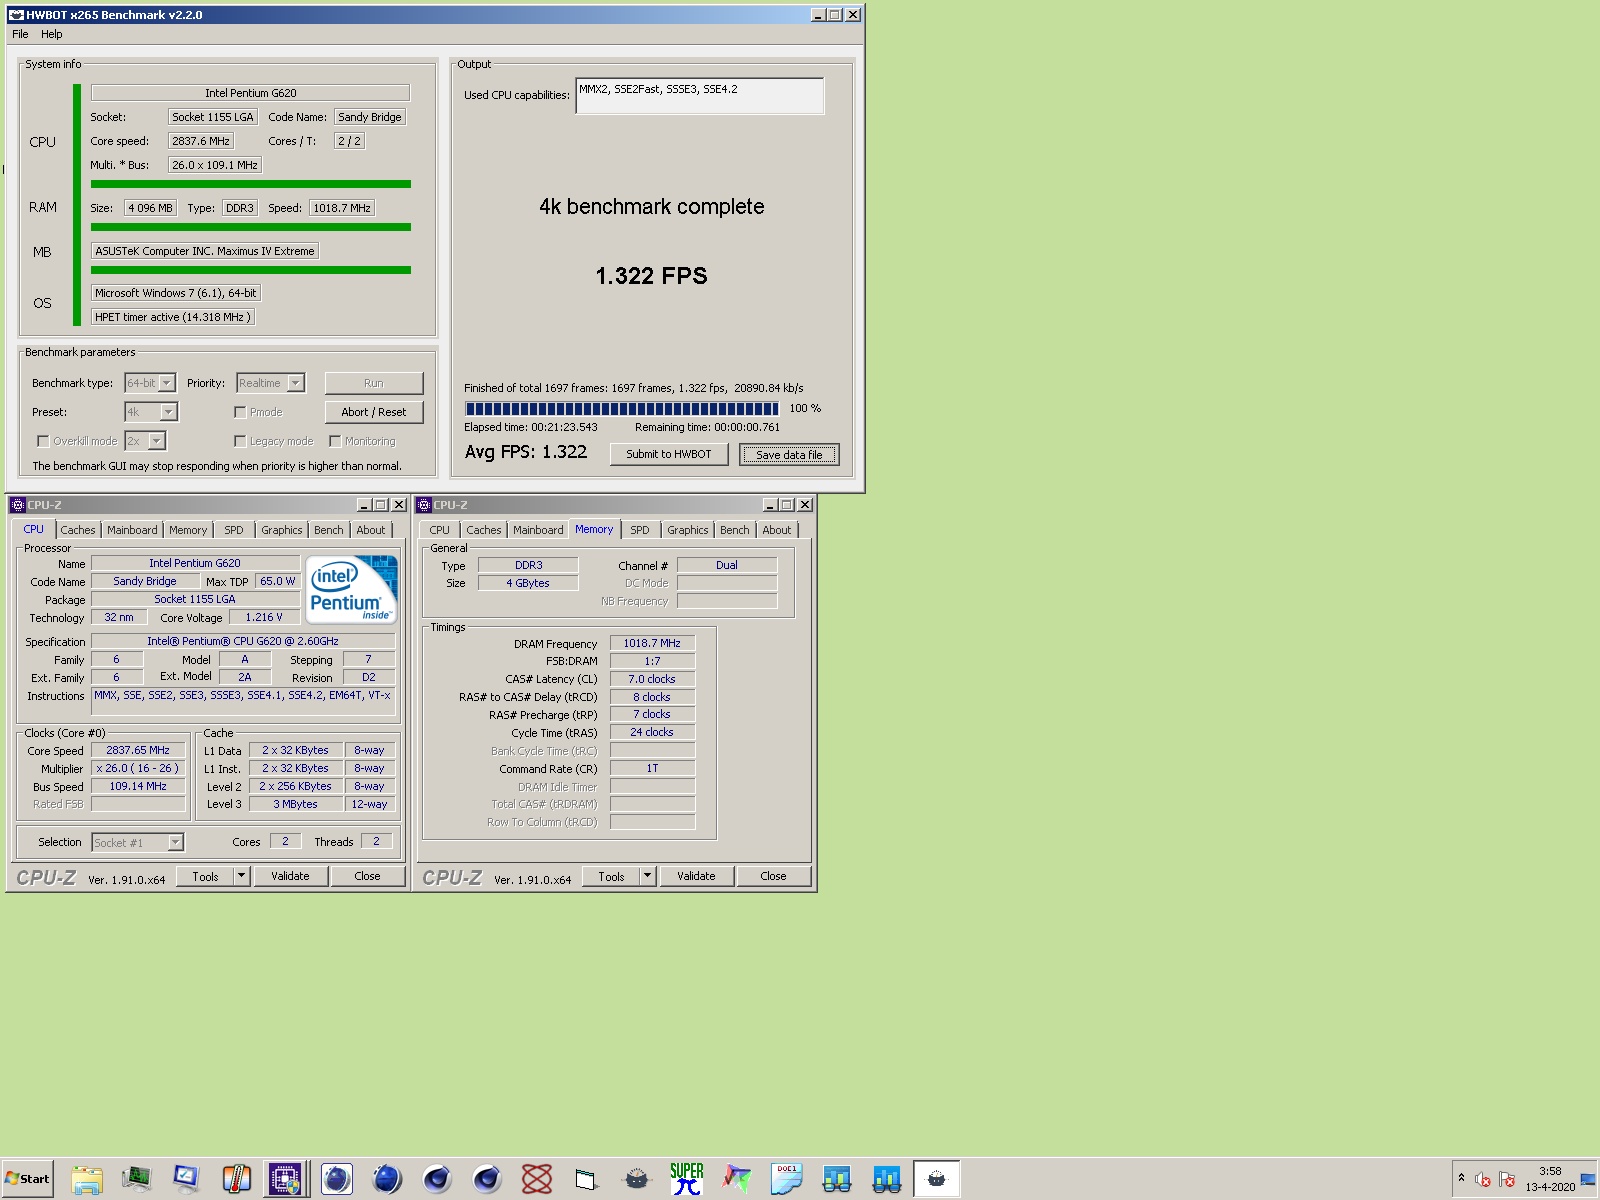Open the small window icon in the taskbar

[587, 1179]
